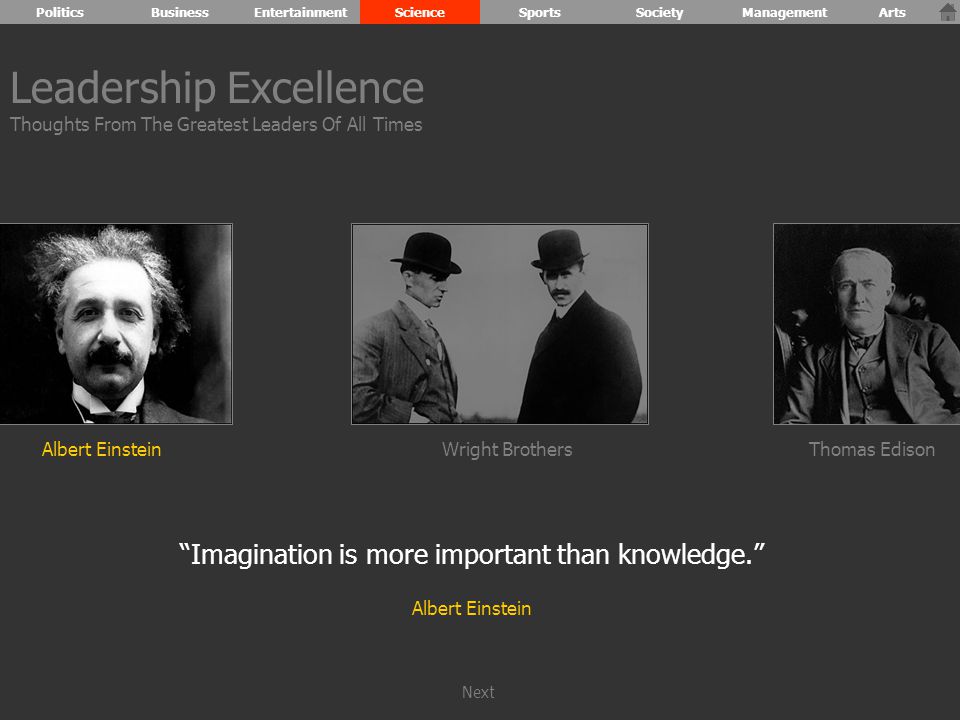Open the Politics tab
Image resolution: width=960 pixels, height=720 pixels.
[60, 12]
